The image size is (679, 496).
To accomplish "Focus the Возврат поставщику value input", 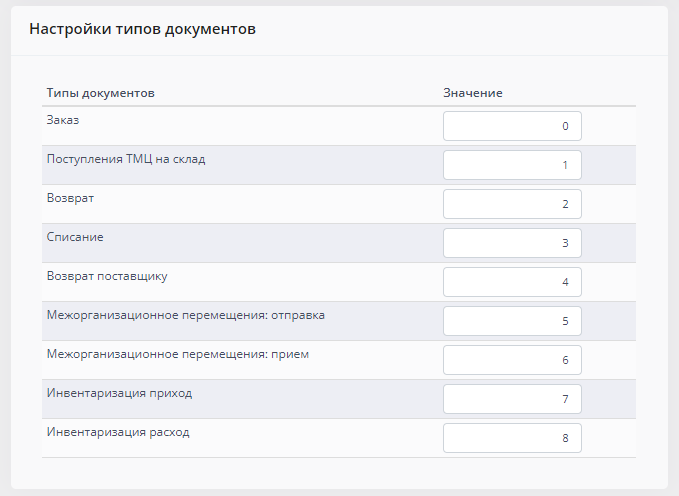I will 512,282.
